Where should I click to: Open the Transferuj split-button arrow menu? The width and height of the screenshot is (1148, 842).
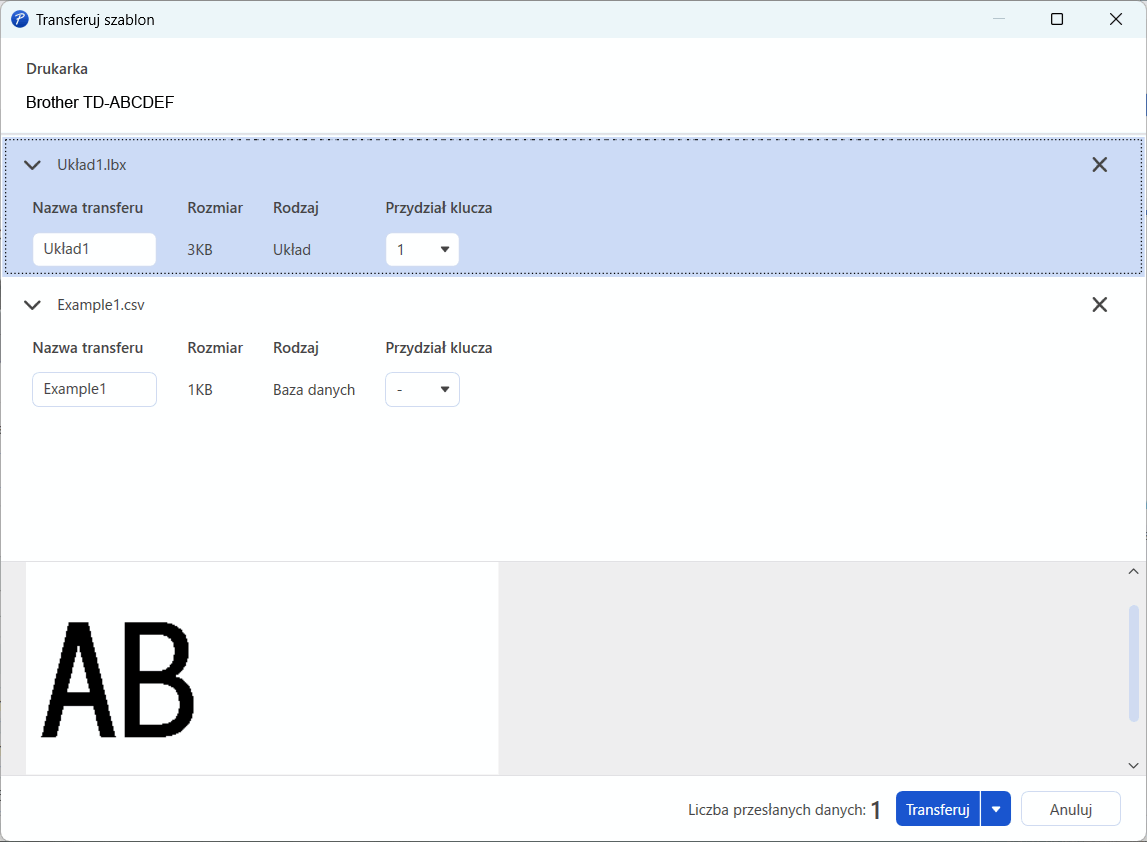996,809
